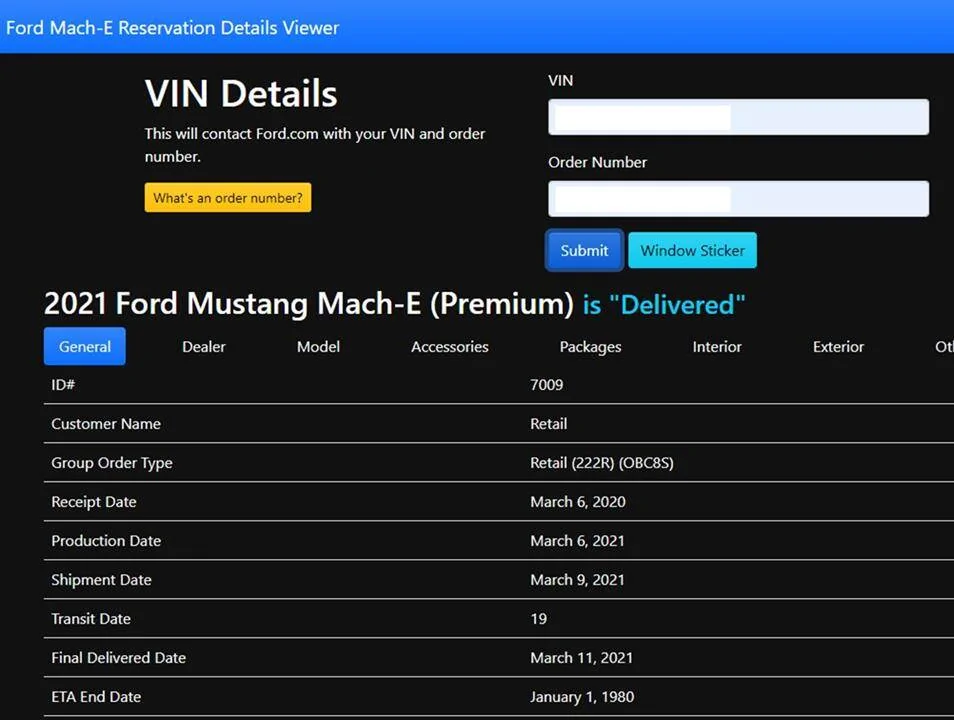The image size is (954, 720).
Task: Click the Order Number input field
Action: point(738,198)
